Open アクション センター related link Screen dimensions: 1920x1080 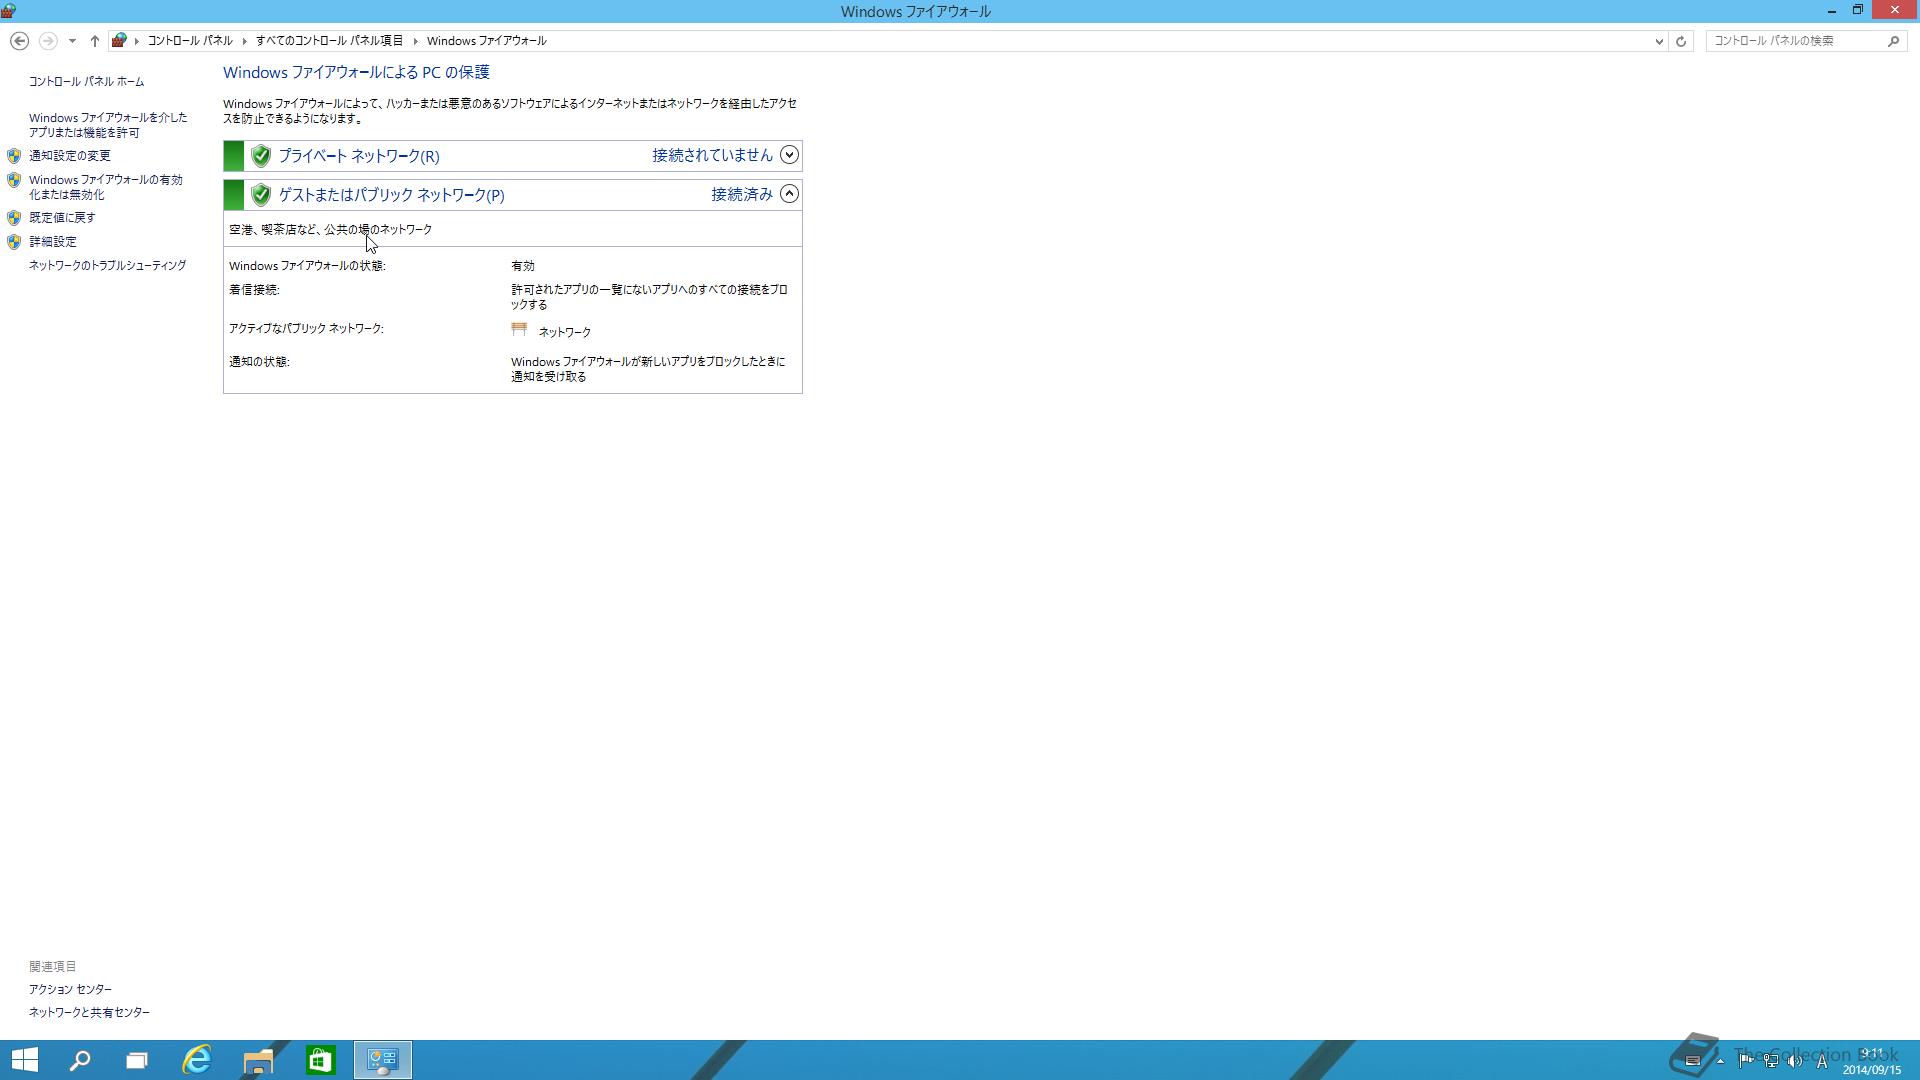(x=70, y=989)
